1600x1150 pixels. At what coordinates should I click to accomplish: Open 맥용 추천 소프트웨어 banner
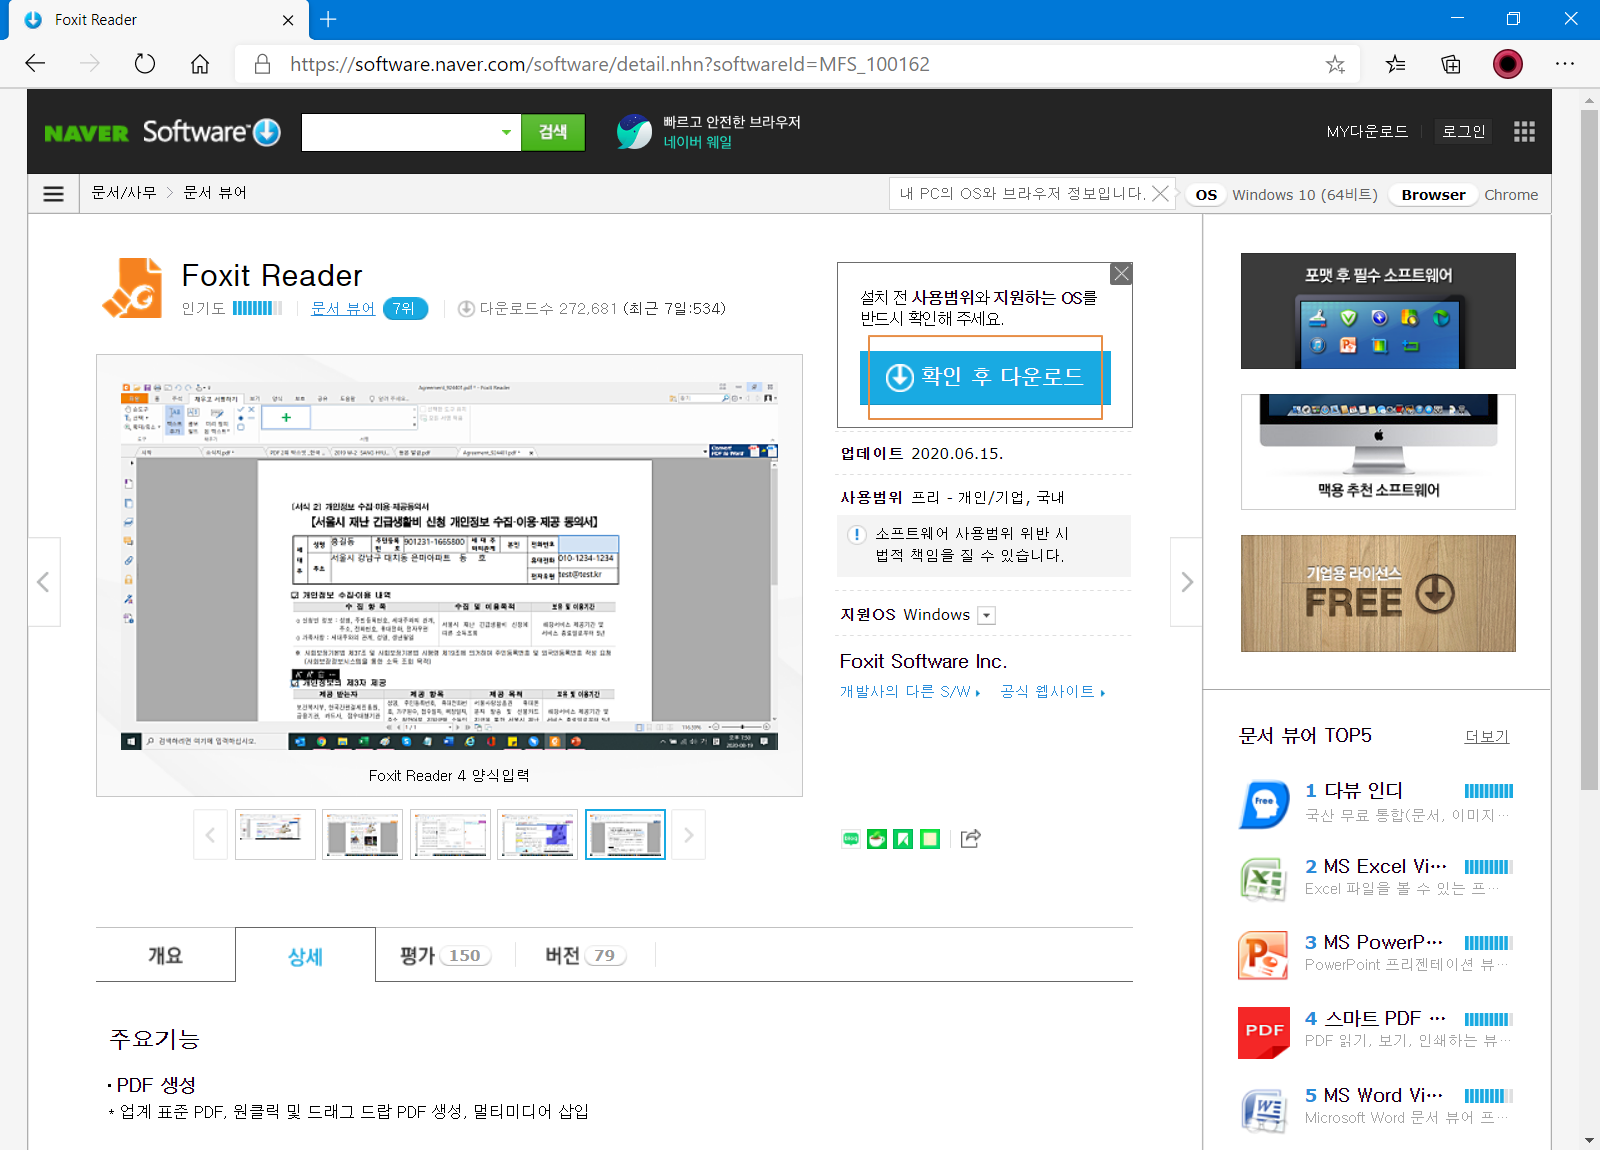click(1378, 452)
